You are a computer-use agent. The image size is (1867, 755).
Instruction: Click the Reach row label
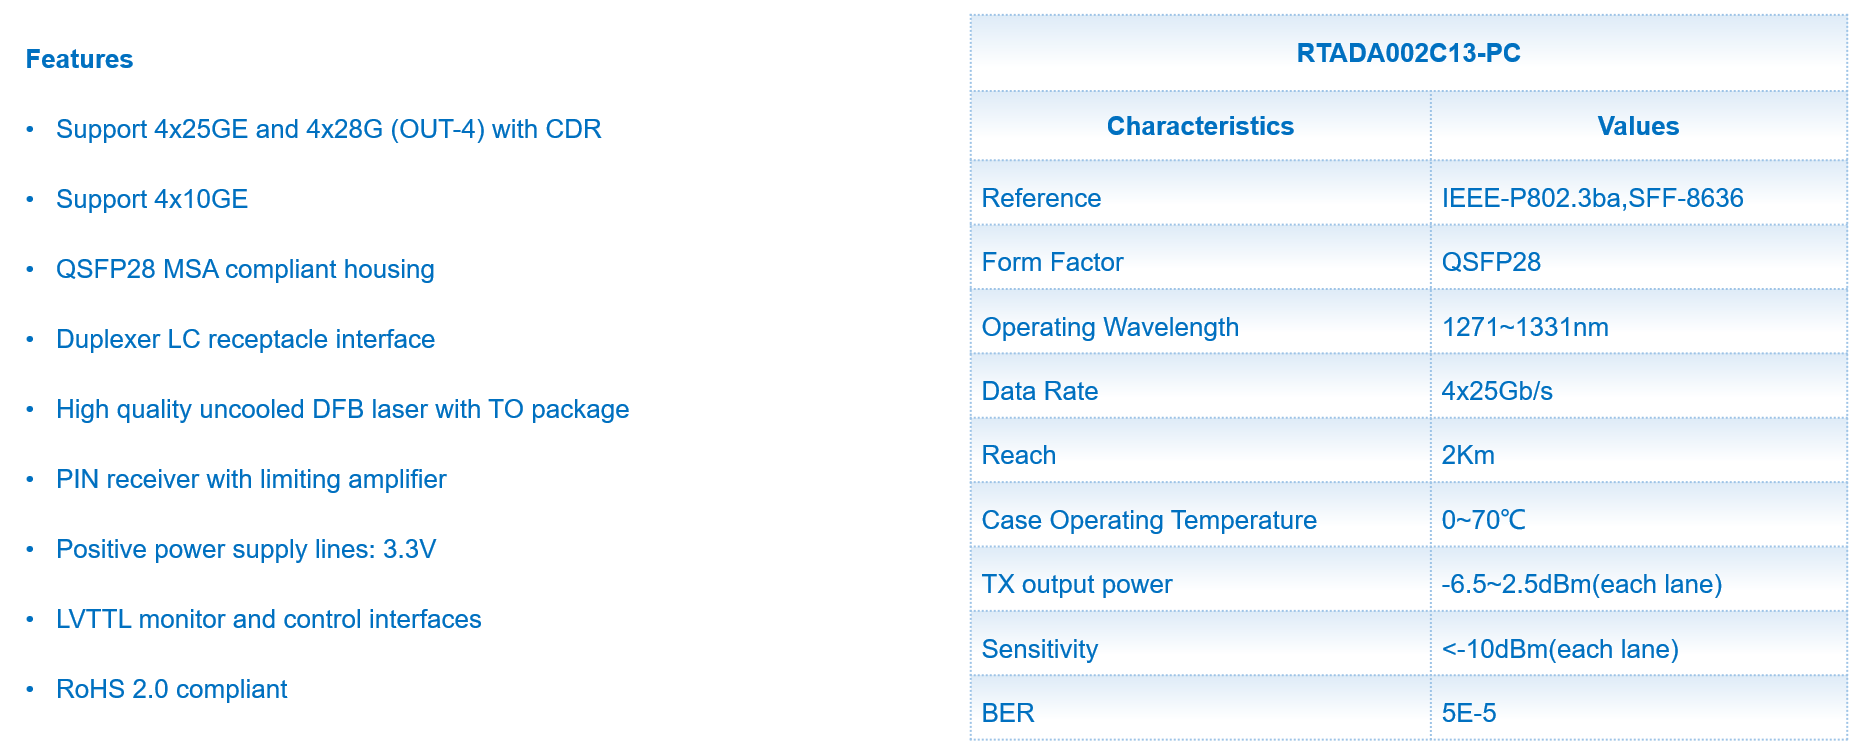(x=1019, y=455)
